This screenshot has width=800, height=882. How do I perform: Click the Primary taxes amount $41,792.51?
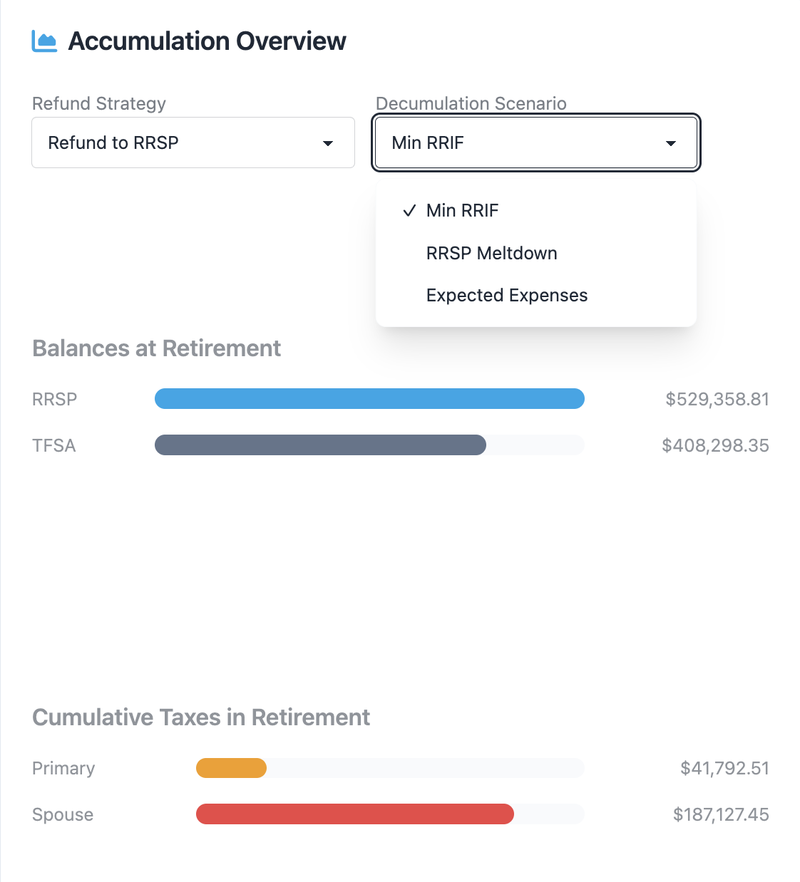(x=724, y=768)
